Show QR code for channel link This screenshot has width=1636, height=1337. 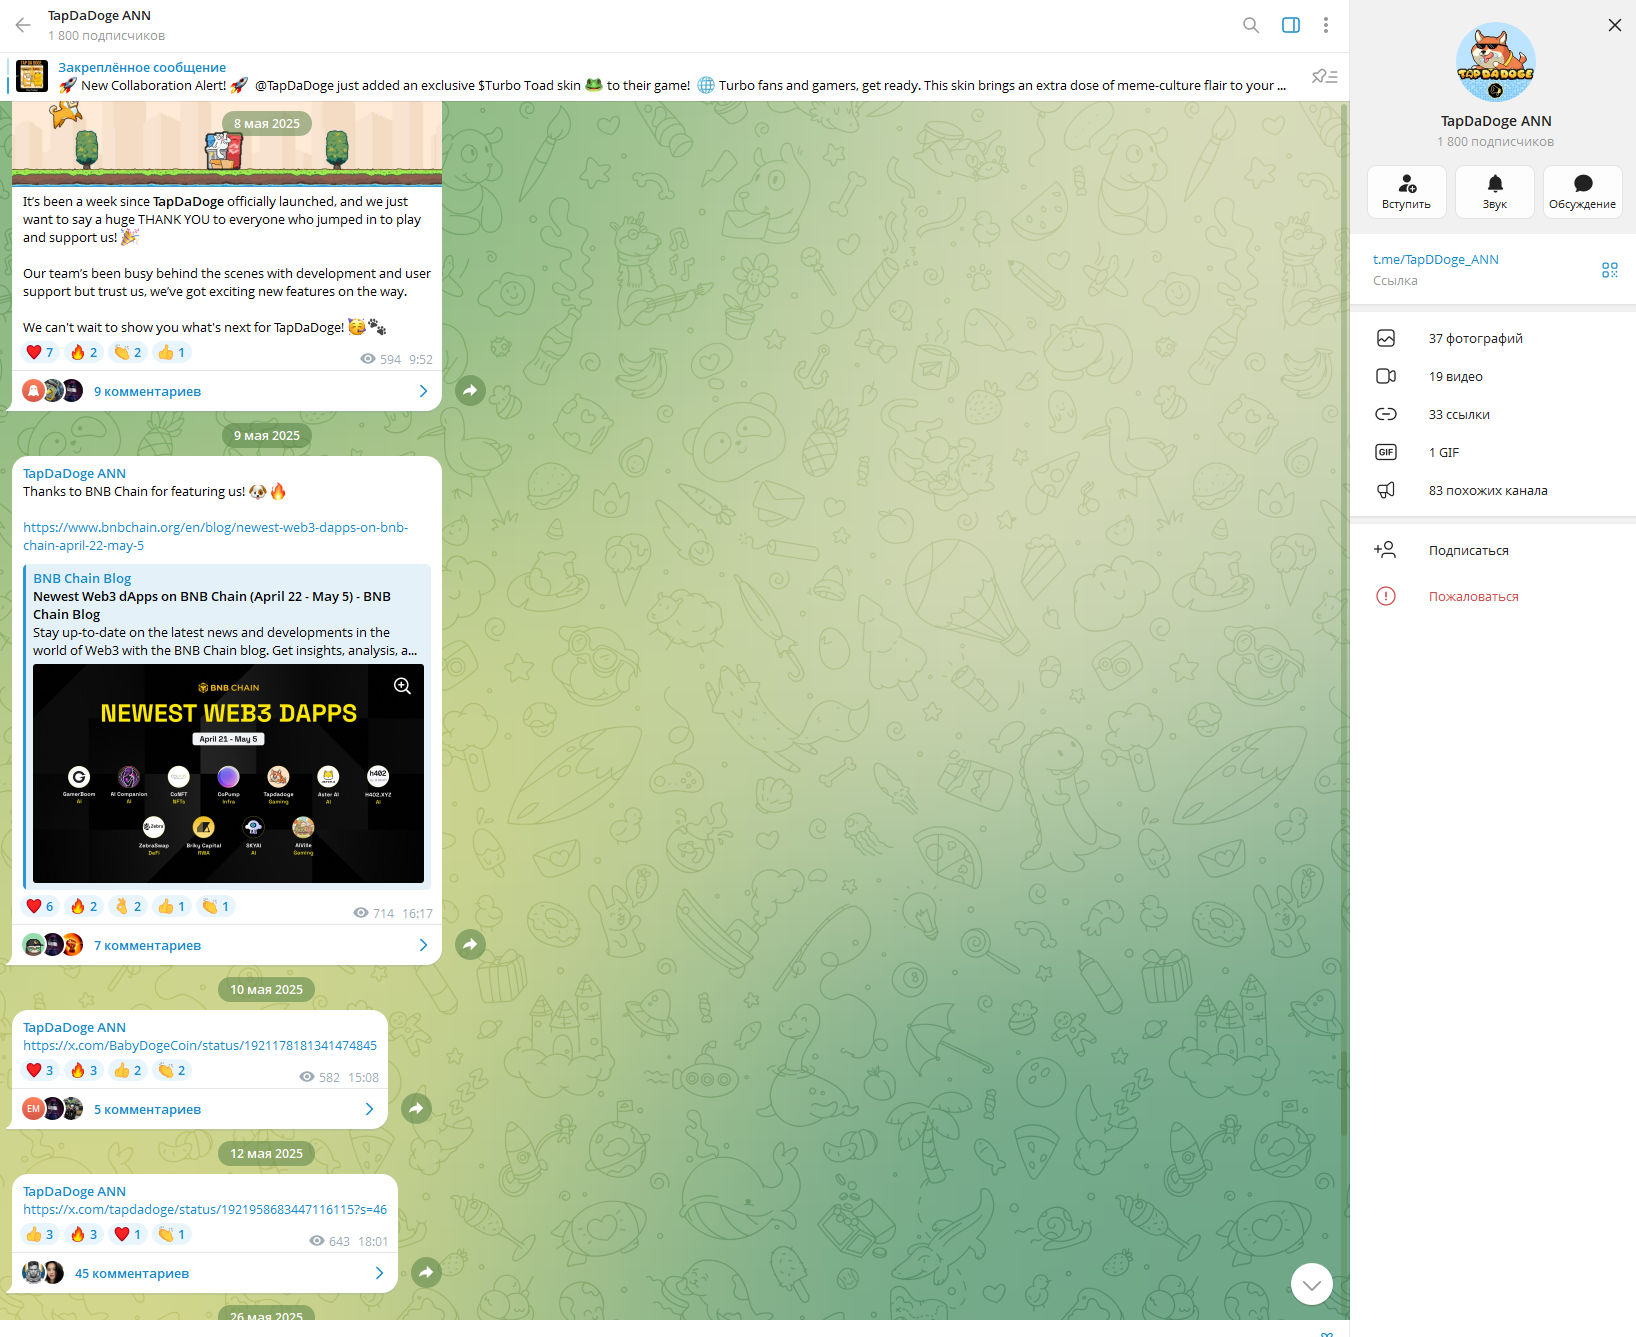coord(1610,270)
